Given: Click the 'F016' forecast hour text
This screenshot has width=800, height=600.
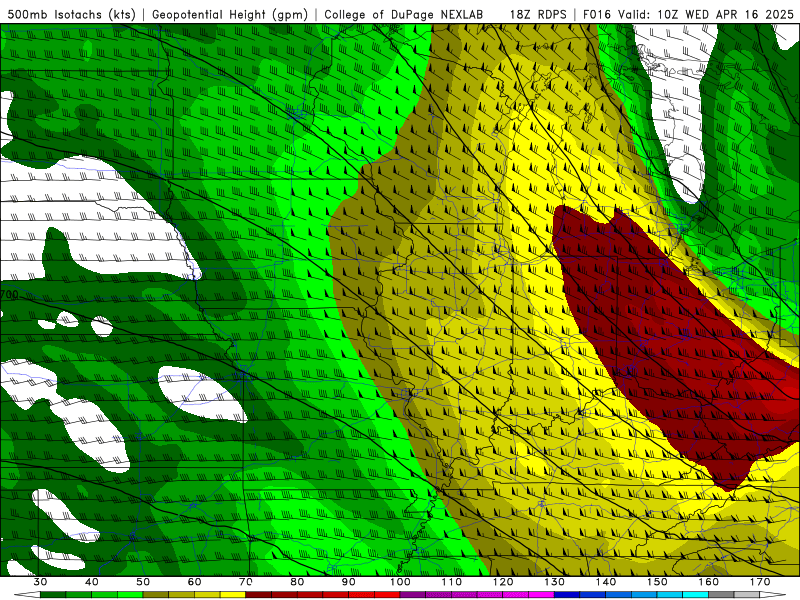Looking at the screenshot, I should pos(597,14).
